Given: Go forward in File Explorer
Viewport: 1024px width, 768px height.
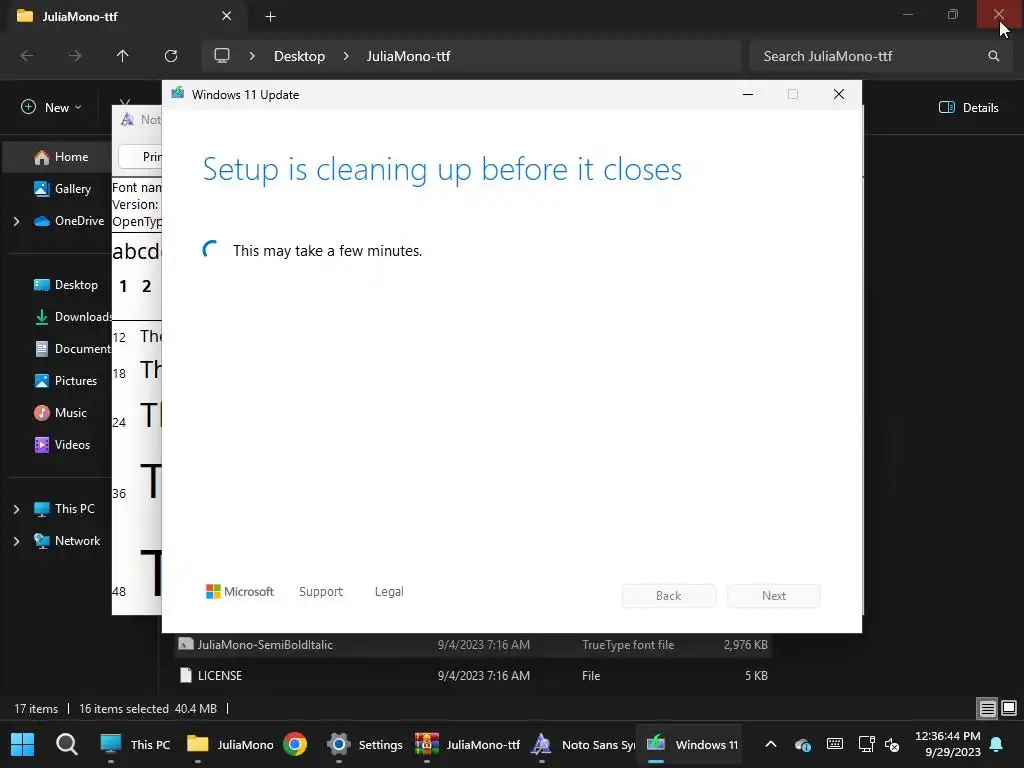Looking at the screenshot, I should coord(75,56).
